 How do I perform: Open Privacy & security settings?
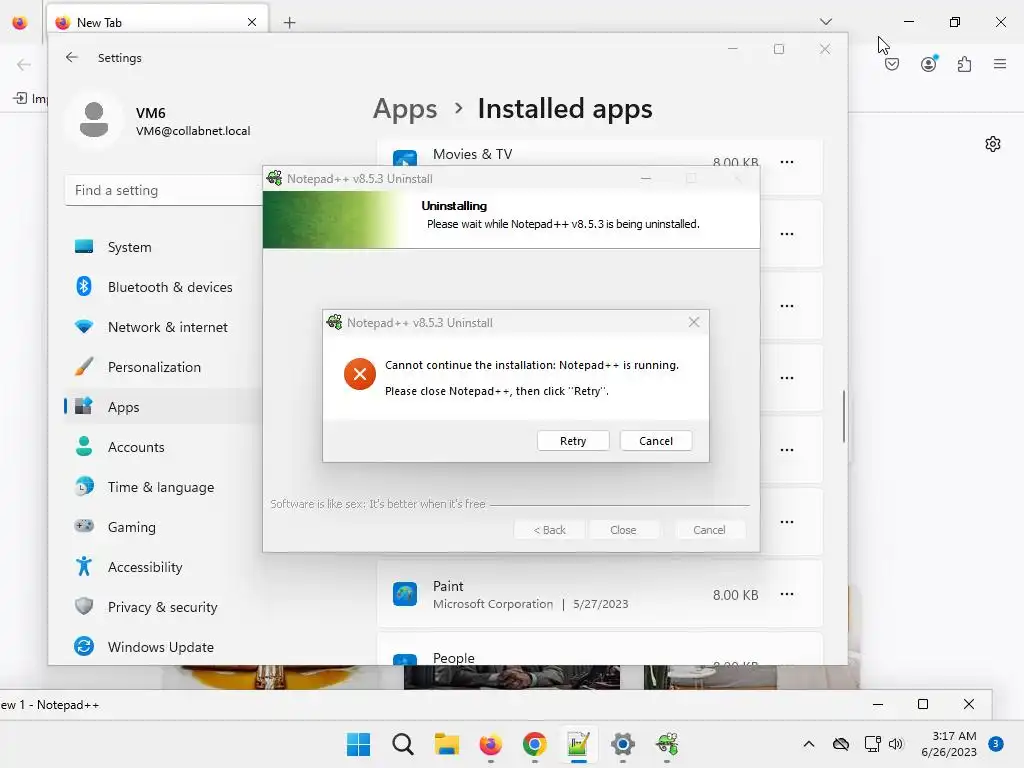pos(163,607)
